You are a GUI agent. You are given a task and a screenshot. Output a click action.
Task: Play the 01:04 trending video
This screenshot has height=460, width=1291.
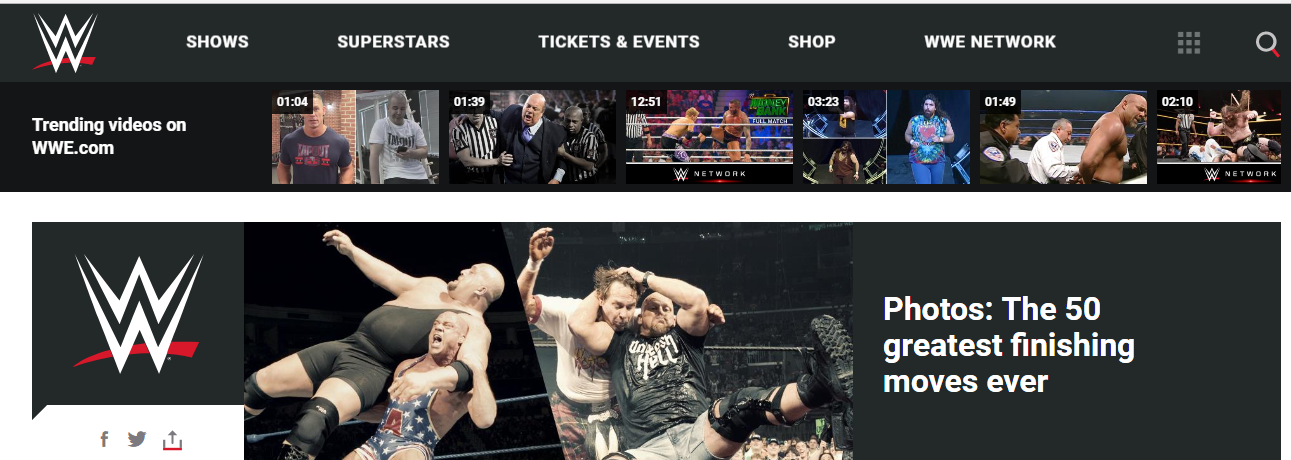(356, 137)
